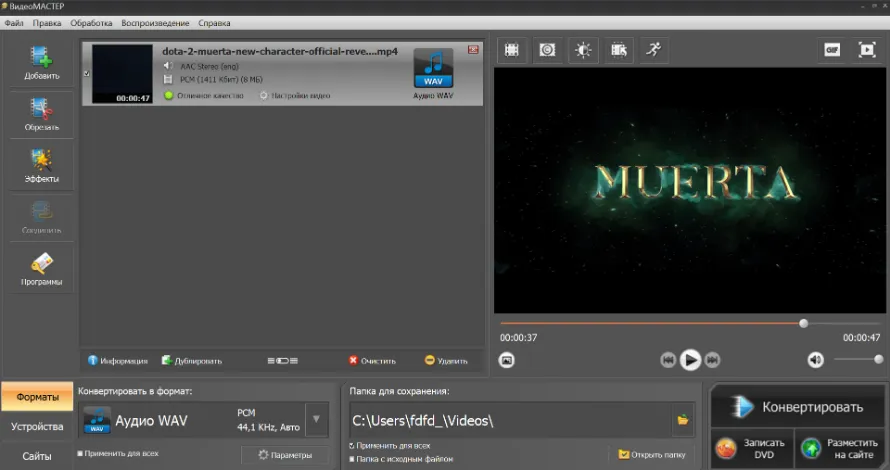Viewport: 890px width, 470px height.
Task: Click the volume slider handle
Action: click(879, 359)
